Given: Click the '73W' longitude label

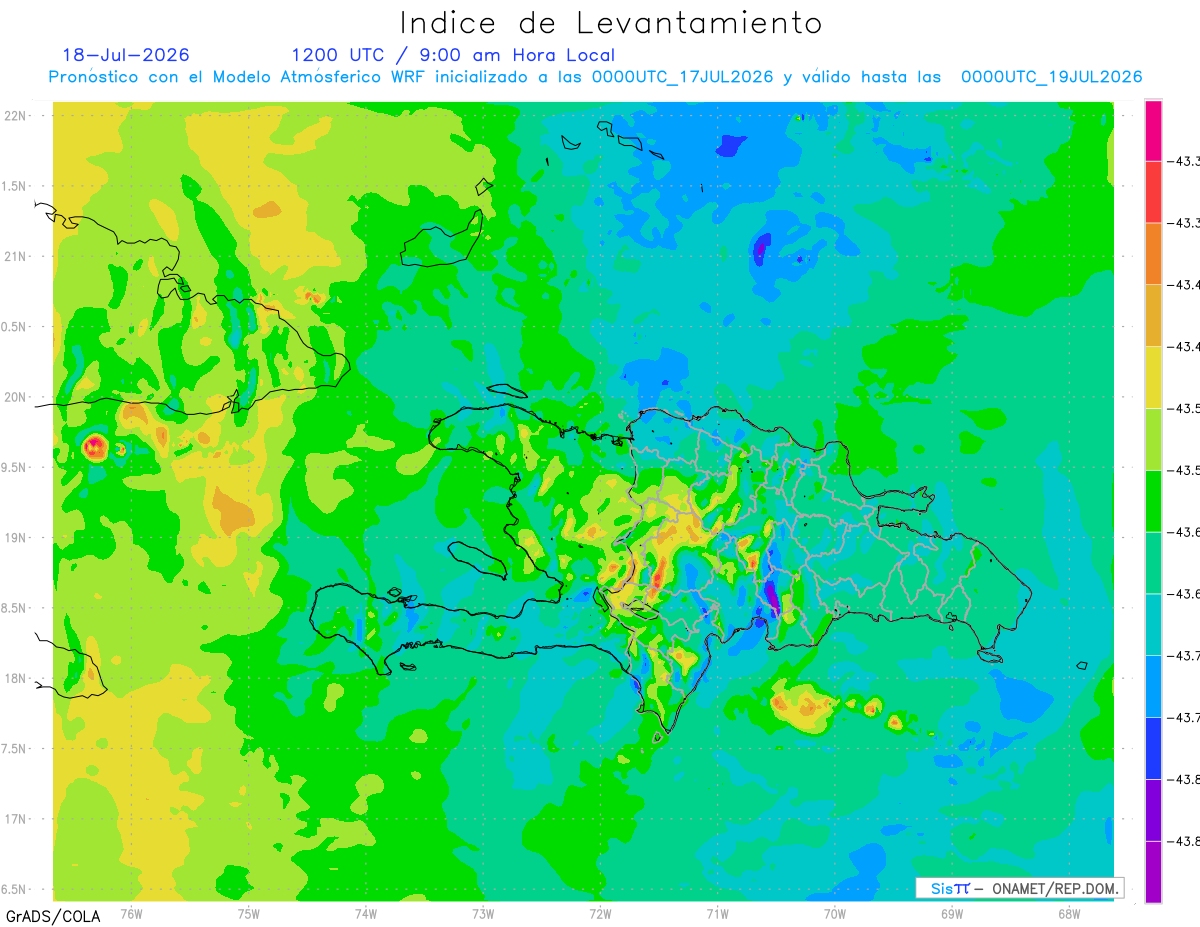Looking at the screenshot, I should point(483,914).
